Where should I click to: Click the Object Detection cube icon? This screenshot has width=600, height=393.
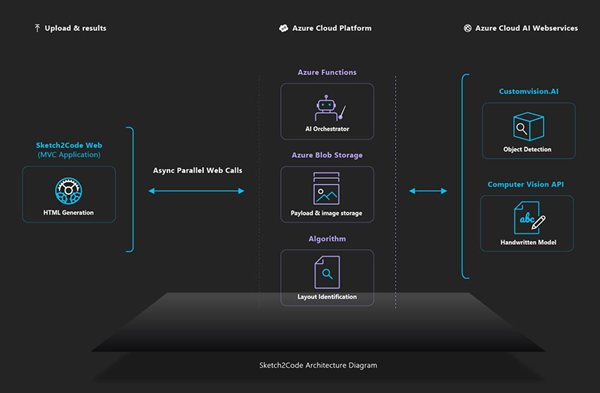coord(528,127)
